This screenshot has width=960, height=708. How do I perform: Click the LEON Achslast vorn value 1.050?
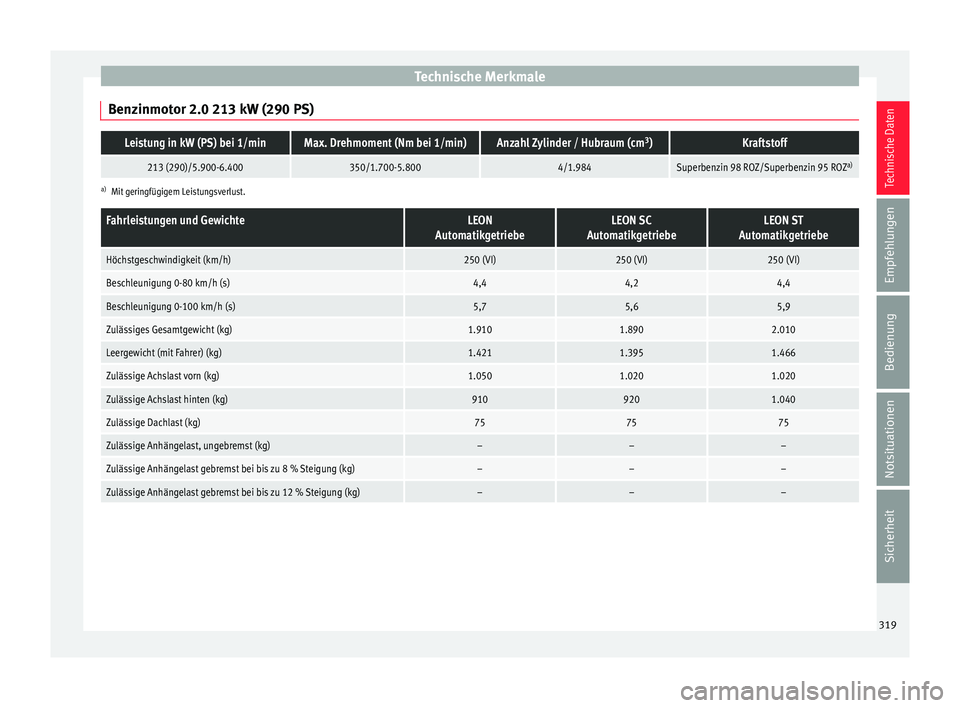[x=479, y=376]
